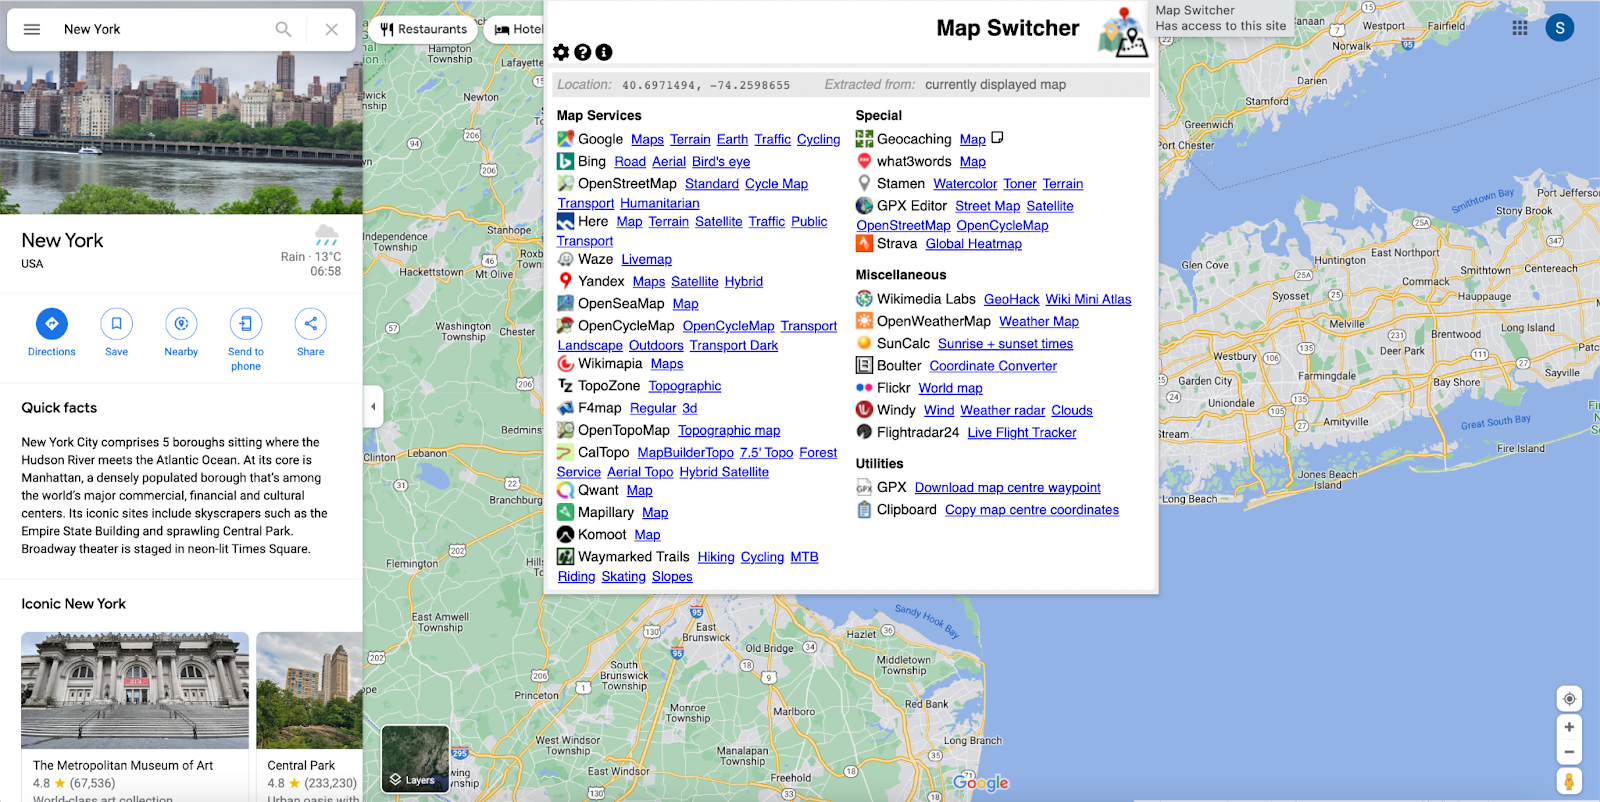Download map centre waypoint GPX
Screen dimensions: 1600x802
1008,488
